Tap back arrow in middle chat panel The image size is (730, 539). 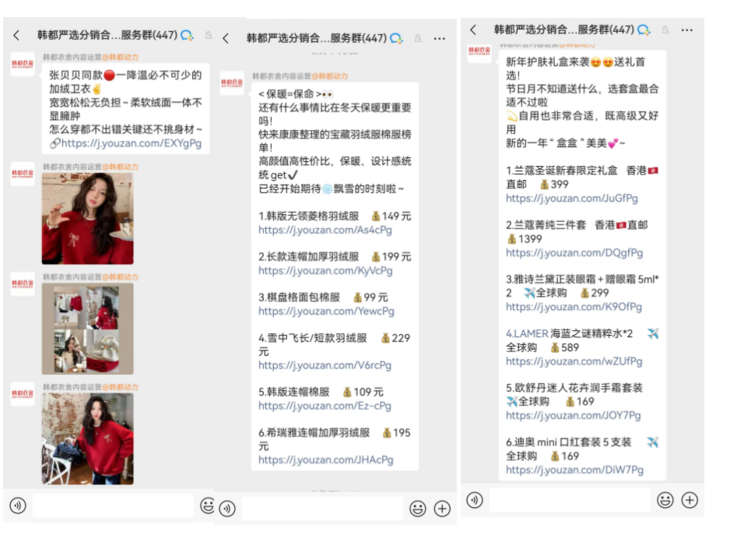226,38
